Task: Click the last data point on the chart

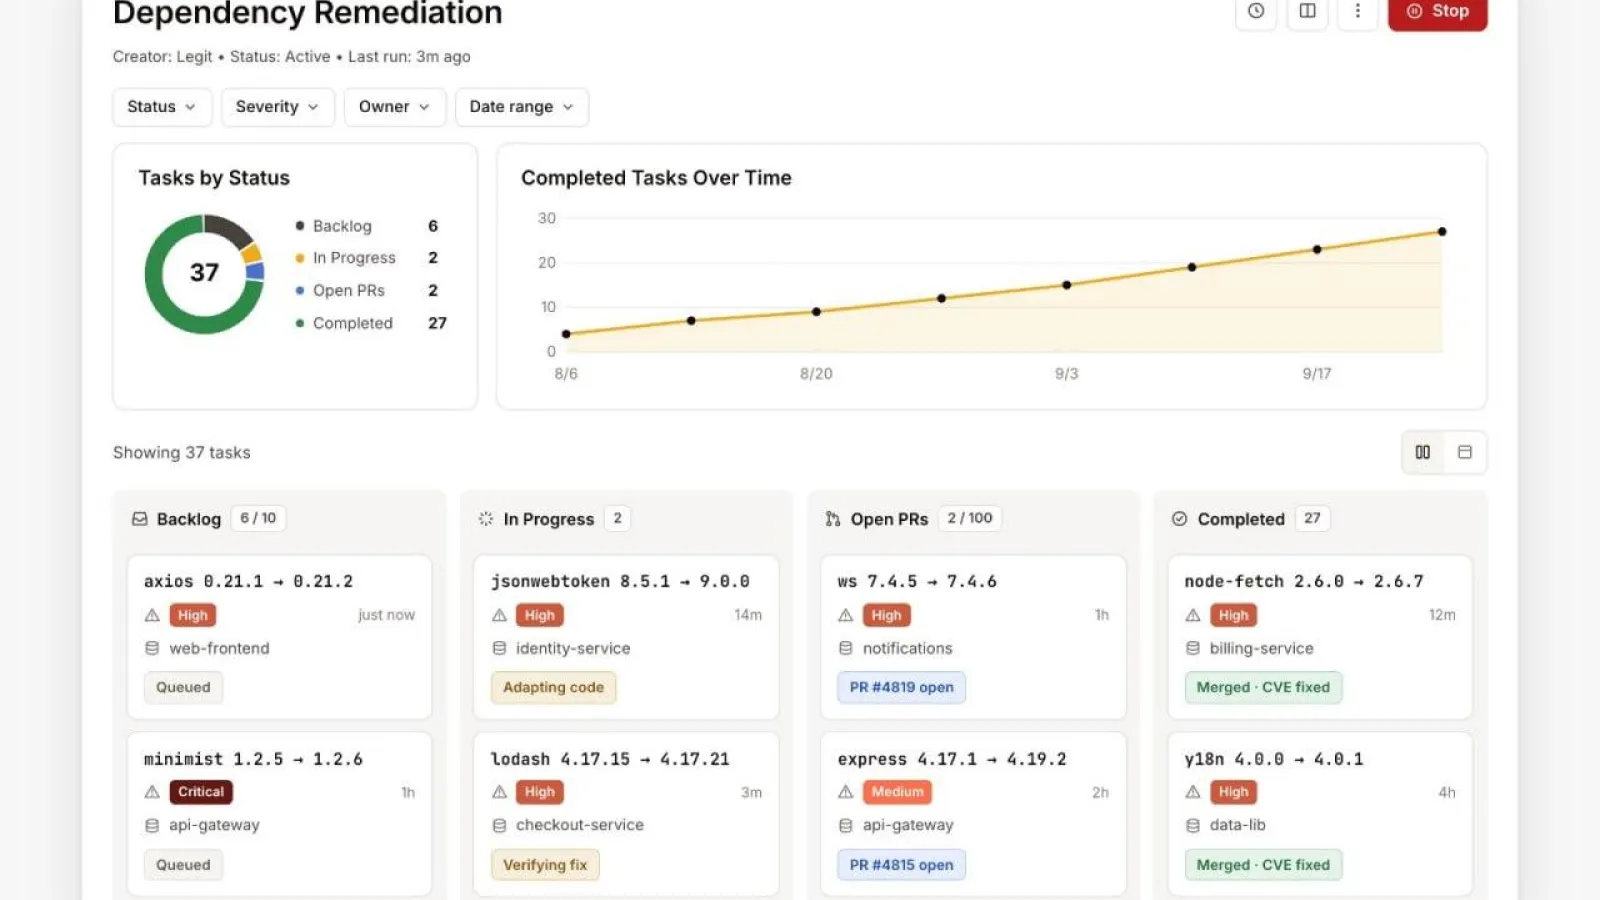Action: tap(1442, 232)
